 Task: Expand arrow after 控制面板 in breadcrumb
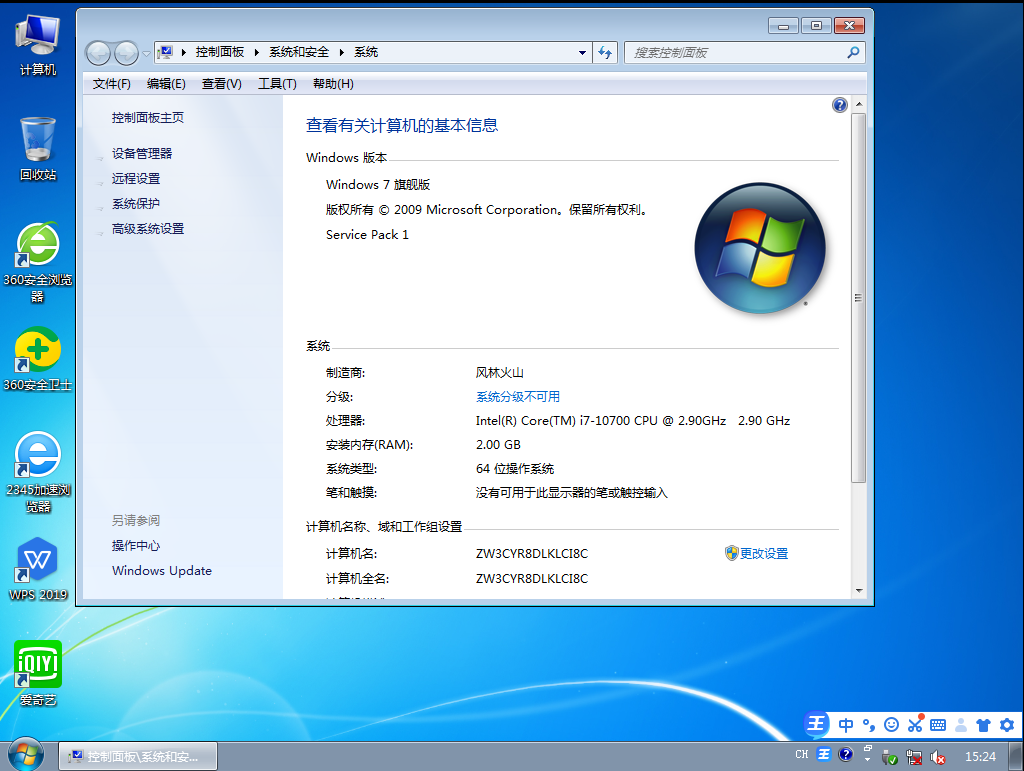257,52
